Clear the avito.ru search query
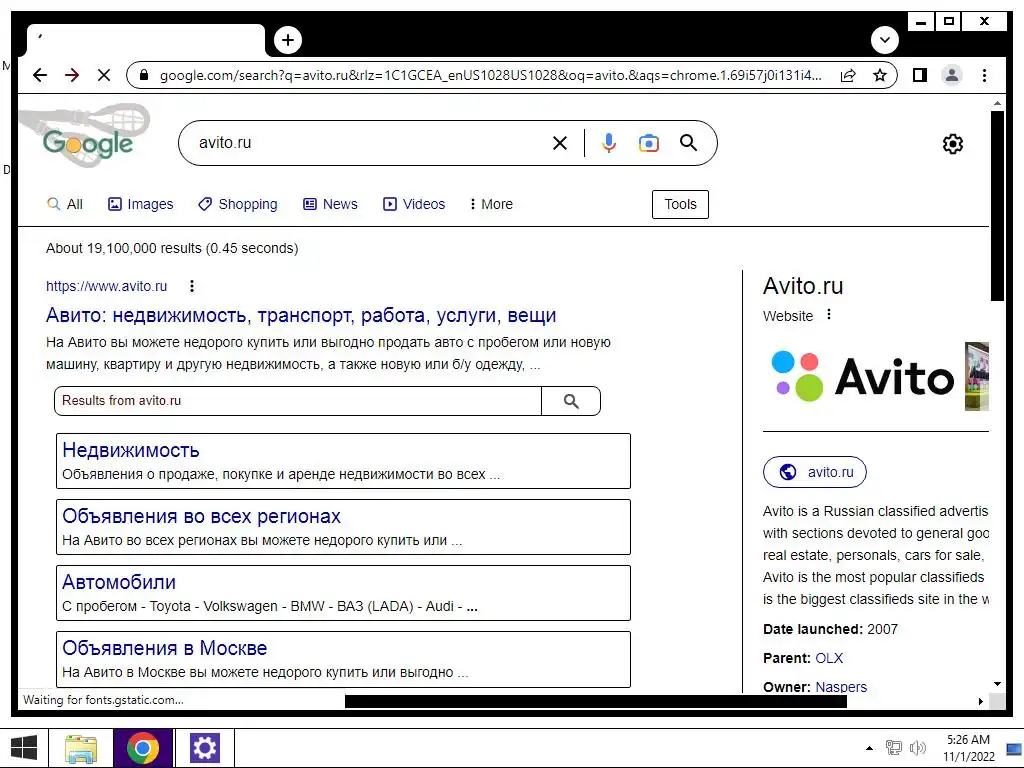Screen dimensions: 1024x768 pyautogui.click(x=560, y=143)
